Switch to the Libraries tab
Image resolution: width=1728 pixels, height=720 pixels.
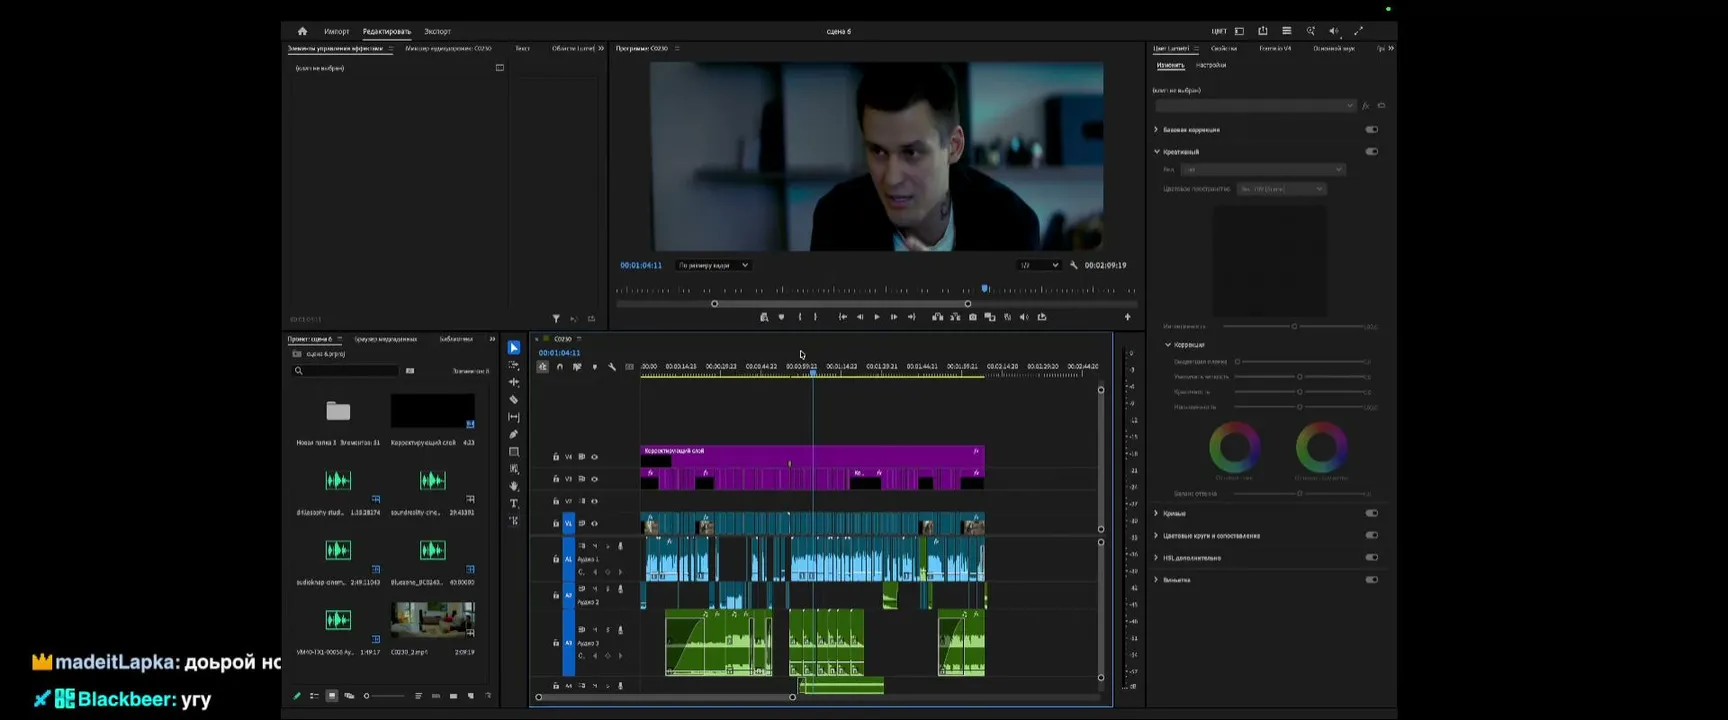[x=456, y=339]
